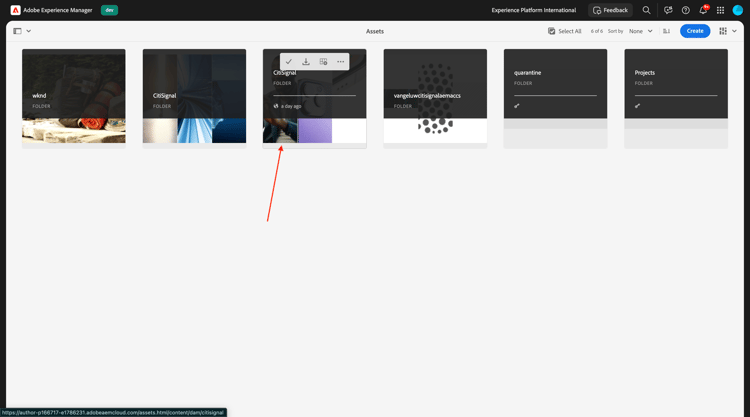Screen dimensions: 750x417
Task: Toggle the sort direction icon
Action: 666,31
